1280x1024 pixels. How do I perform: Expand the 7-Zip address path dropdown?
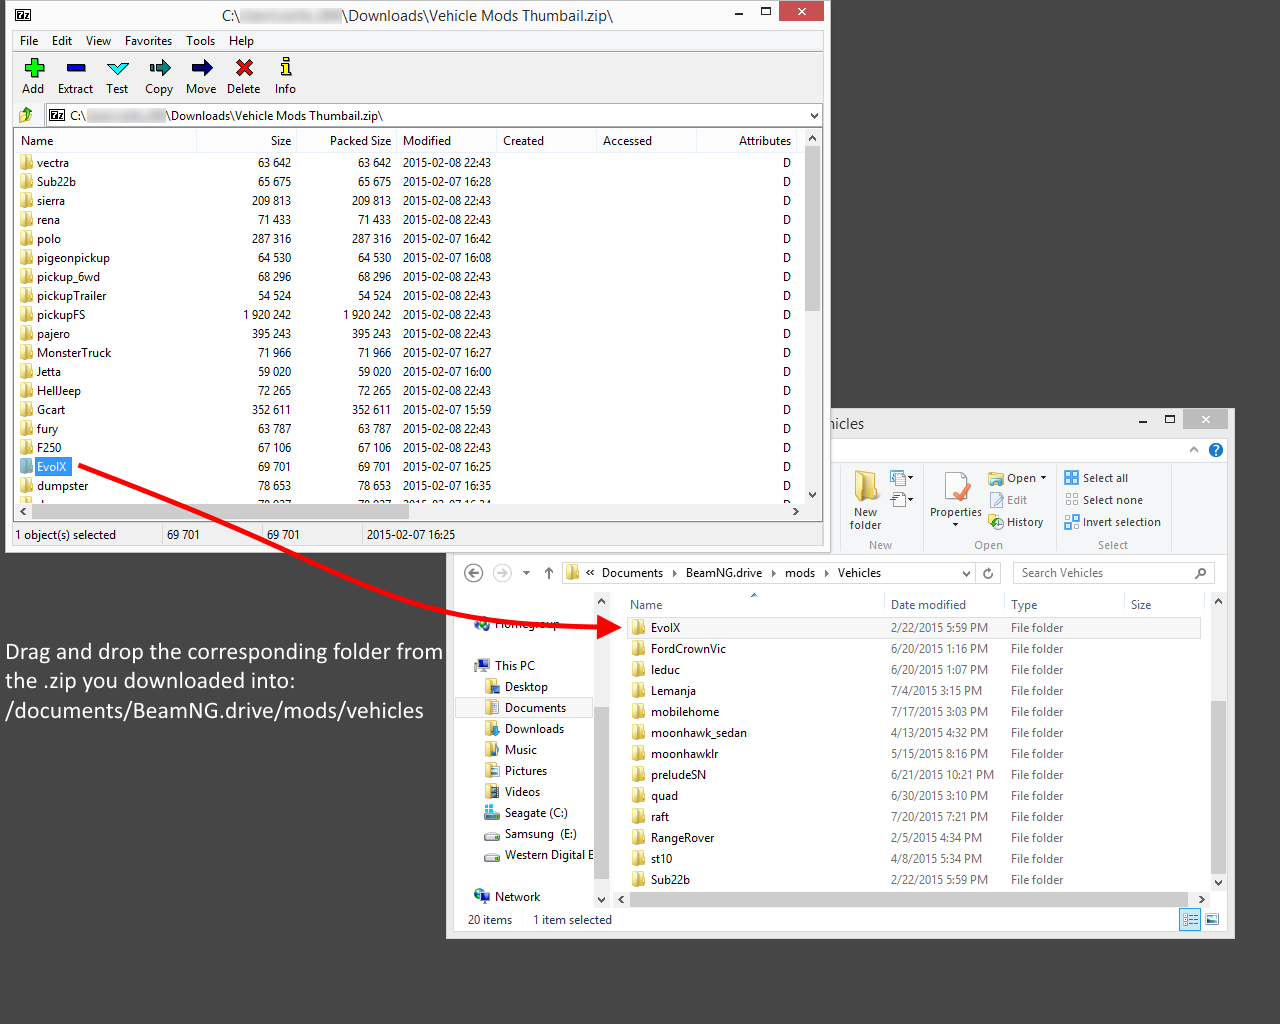814,116
